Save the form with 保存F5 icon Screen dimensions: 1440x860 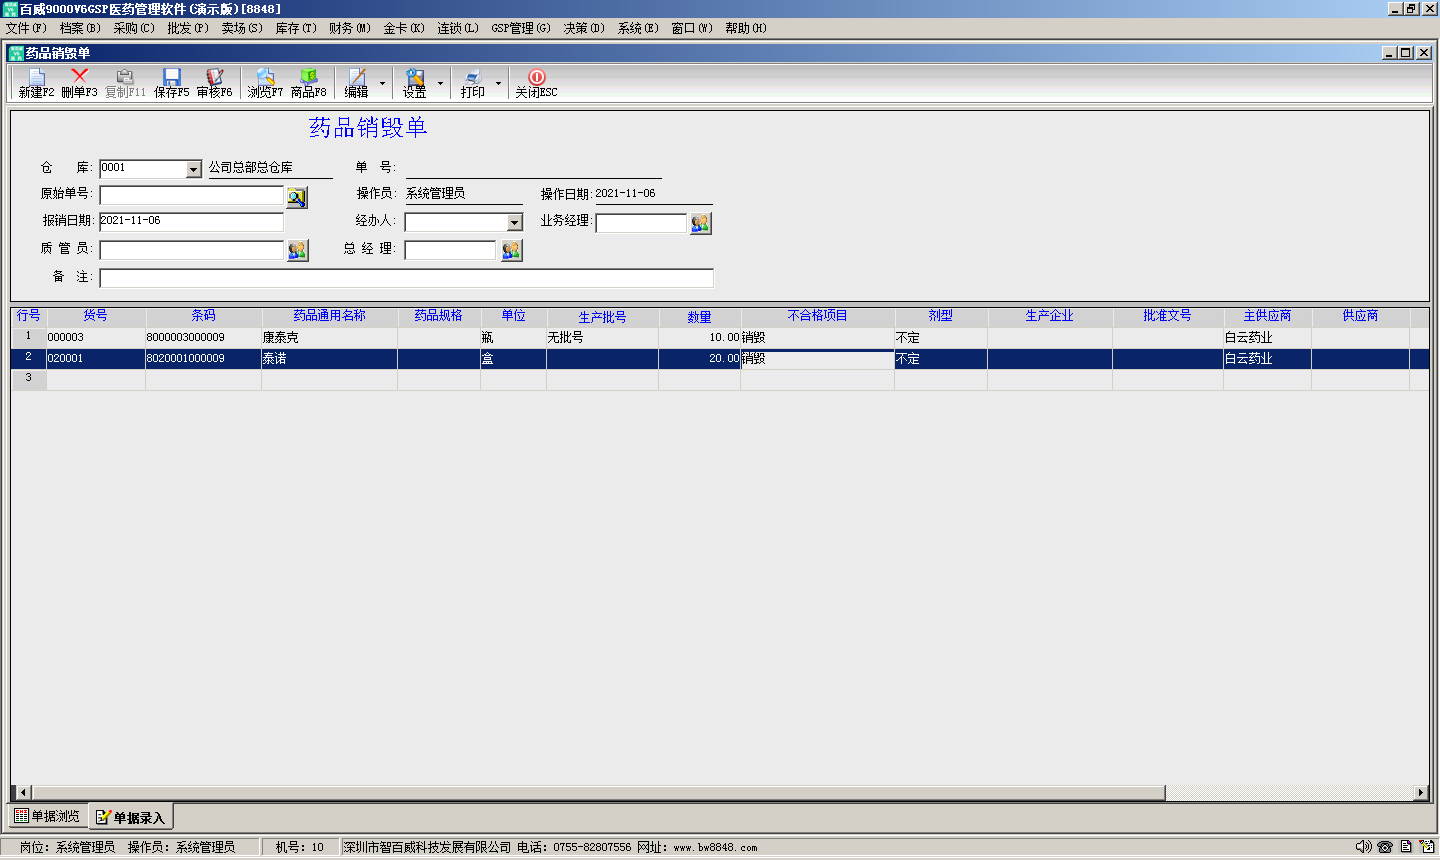click(x=171, y=83)
